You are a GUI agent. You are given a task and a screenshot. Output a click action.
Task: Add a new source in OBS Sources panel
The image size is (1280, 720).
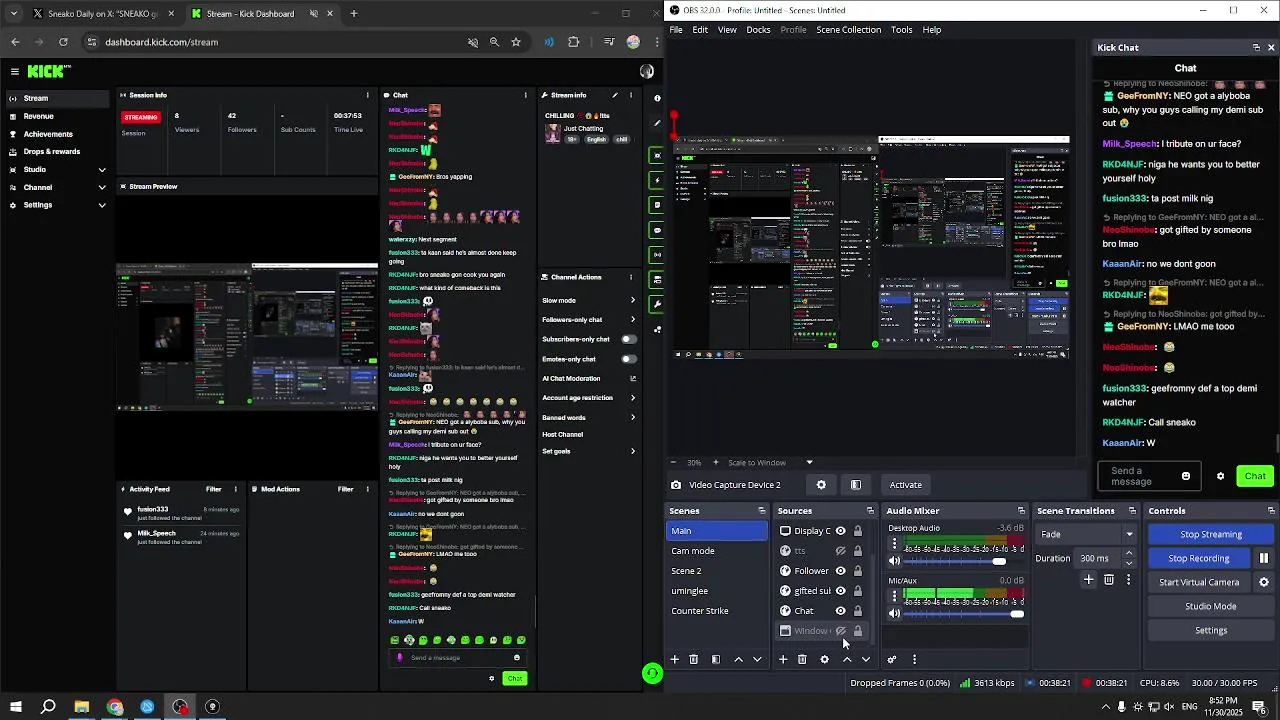pyautogui.click(x=783, y=659)
